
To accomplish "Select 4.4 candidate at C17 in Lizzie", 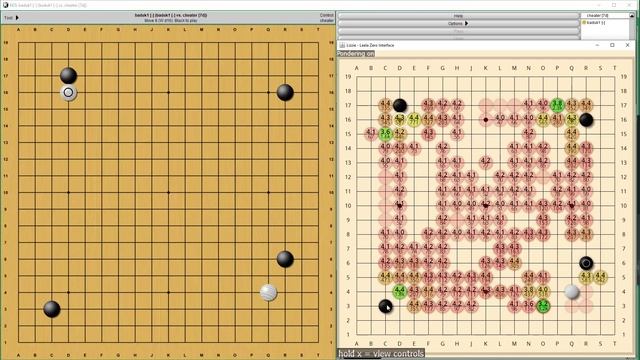I will (x=385, y=105).
